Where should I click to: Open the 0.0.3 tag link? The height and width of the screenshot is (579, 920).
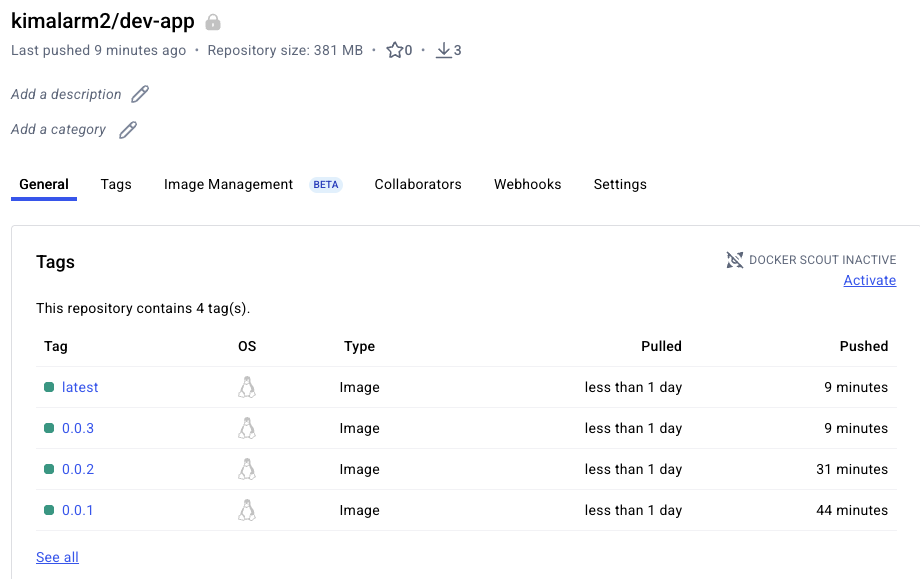click(78, 428)
